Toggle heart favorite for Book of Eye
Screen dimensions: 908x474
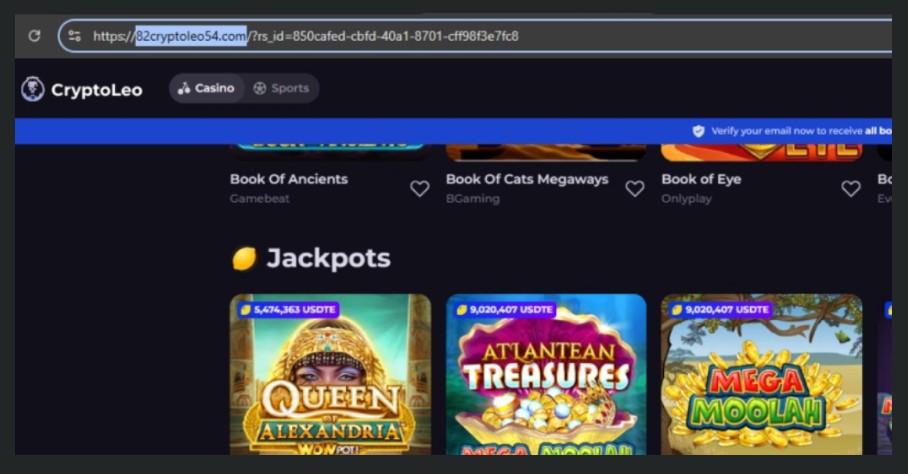pos(851,188)
